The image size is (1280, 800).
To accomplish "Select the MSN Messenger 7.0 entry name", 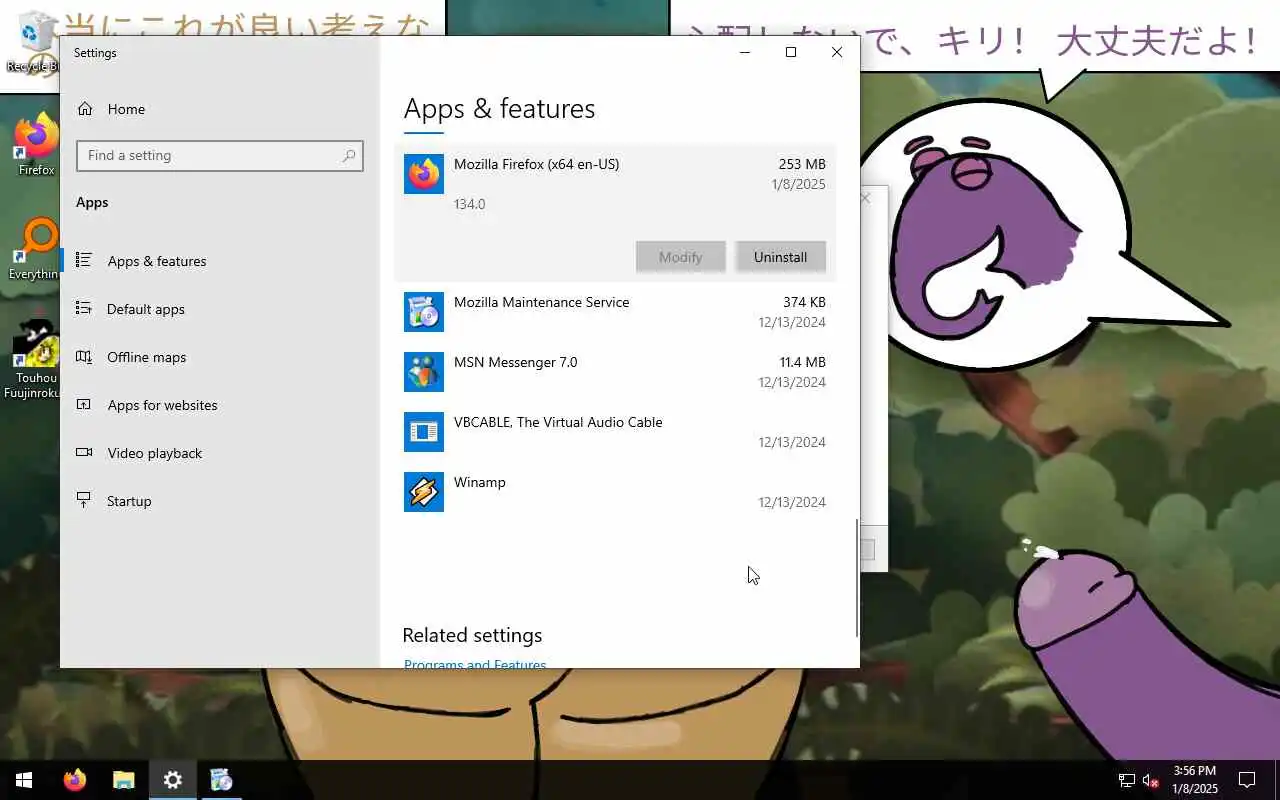I will coord(515,362).
